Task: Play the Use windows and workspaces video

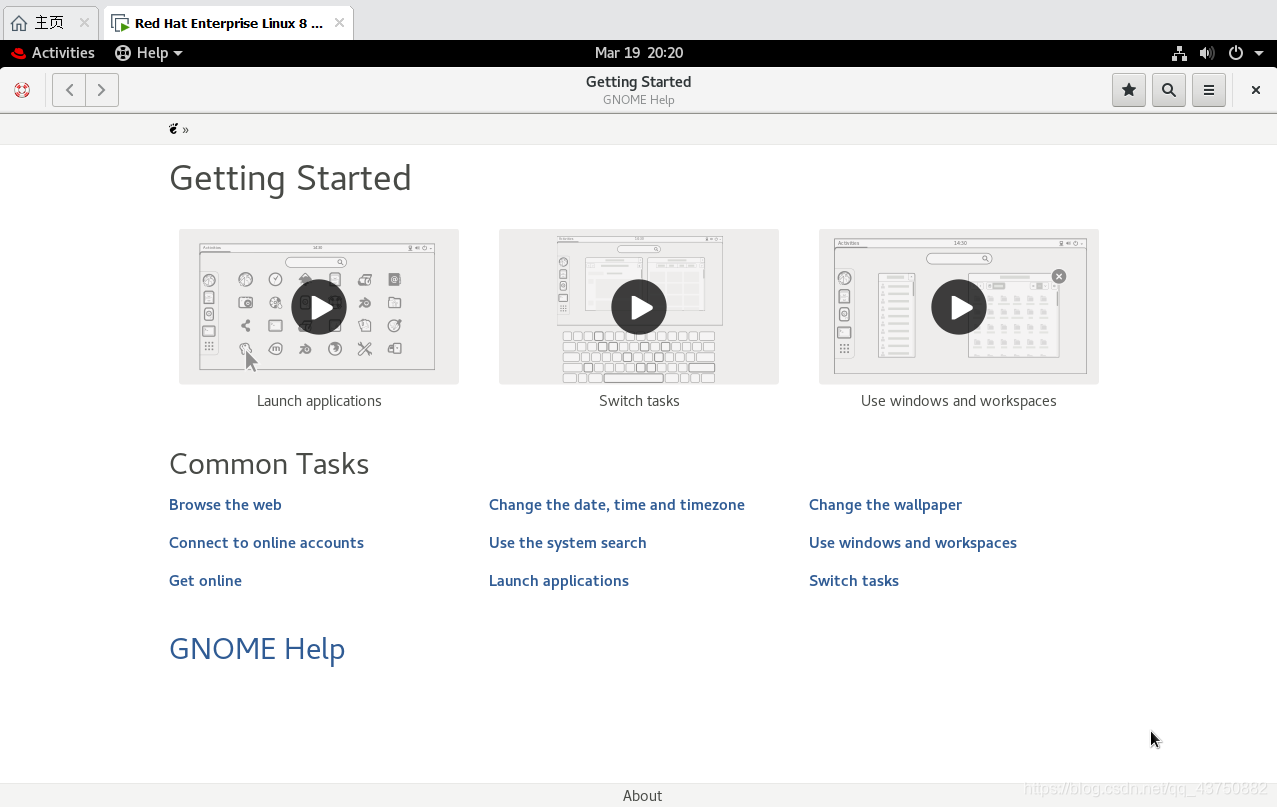Action: pos(959,307)
